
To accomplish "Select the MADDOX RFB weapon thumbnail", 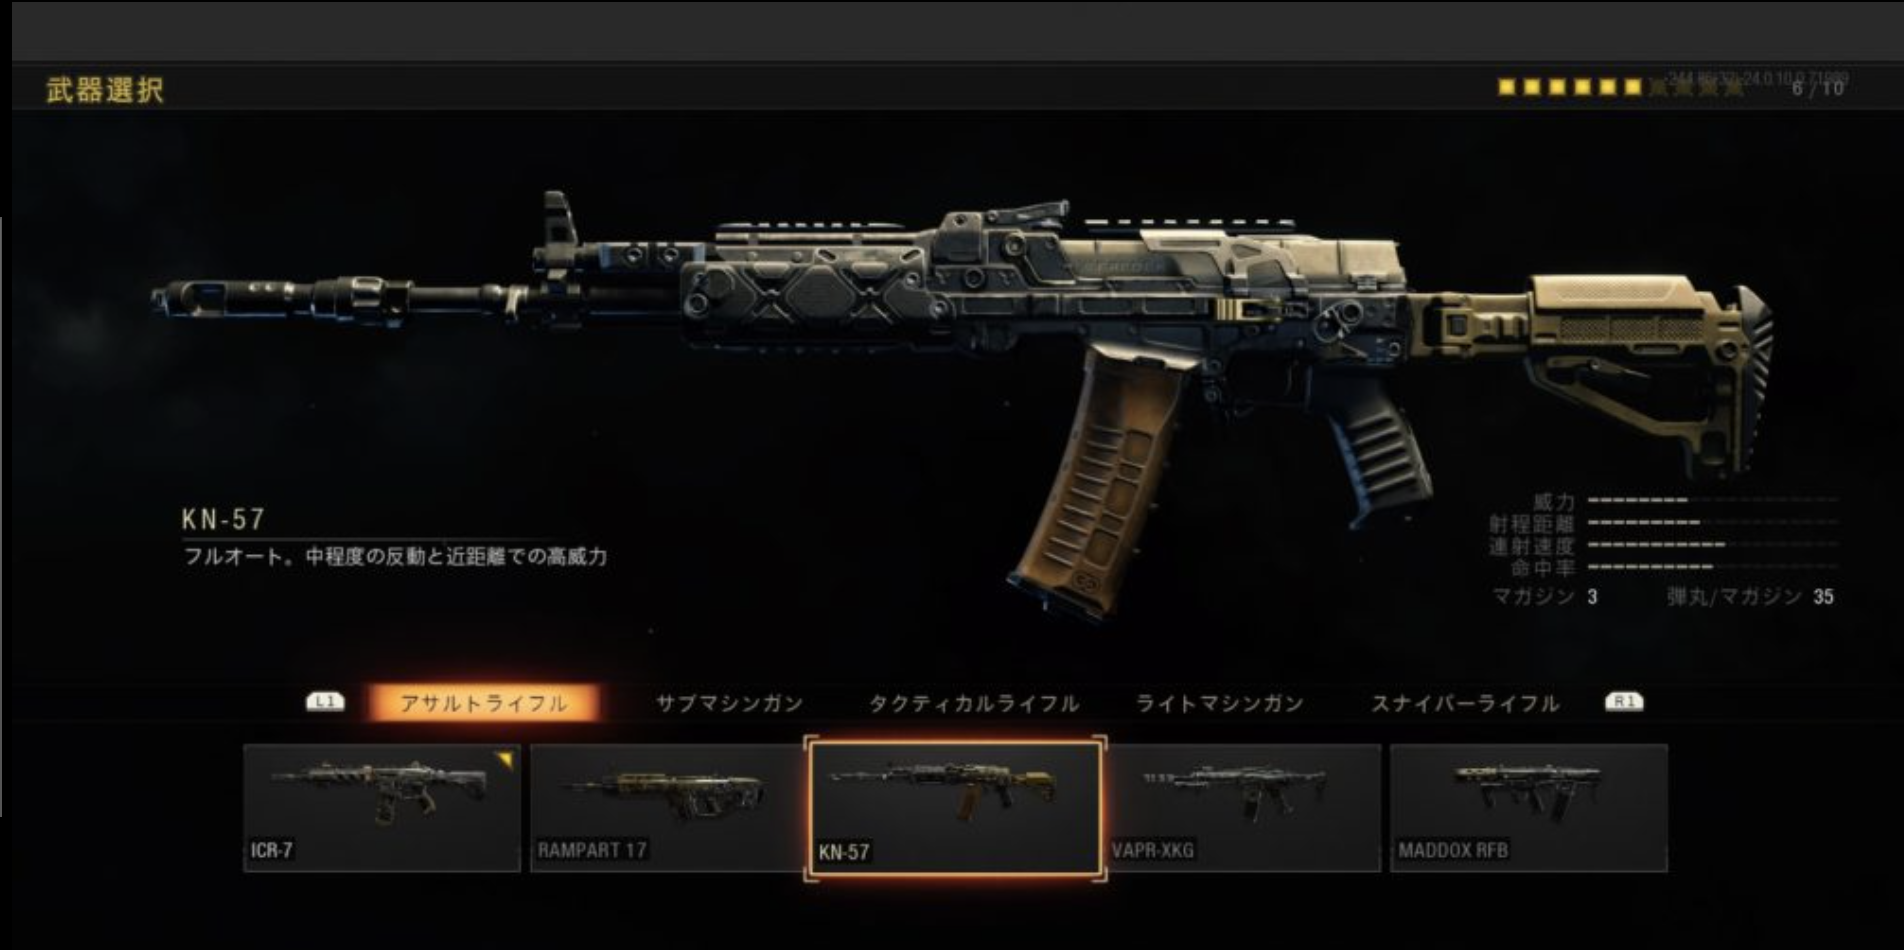I will [1529, 808].
